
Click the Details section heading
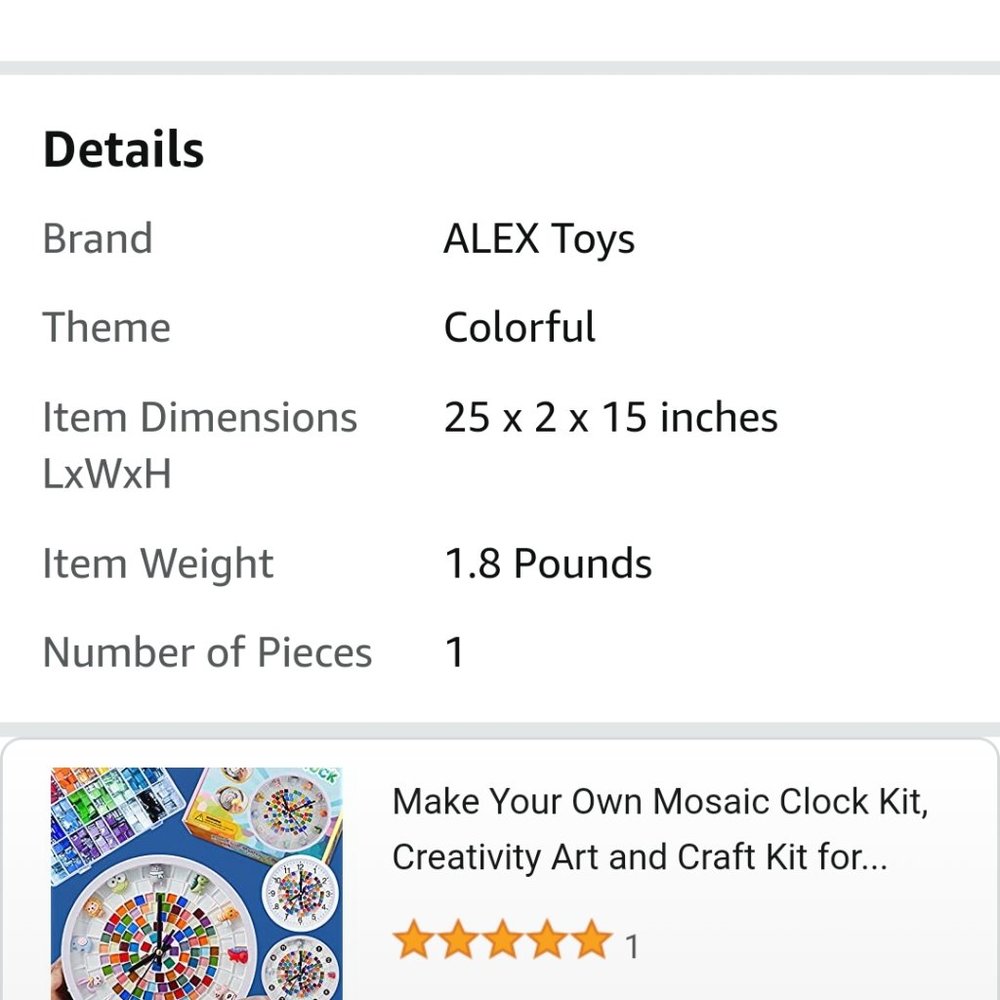pyautogui.click(x=122, y=148)
